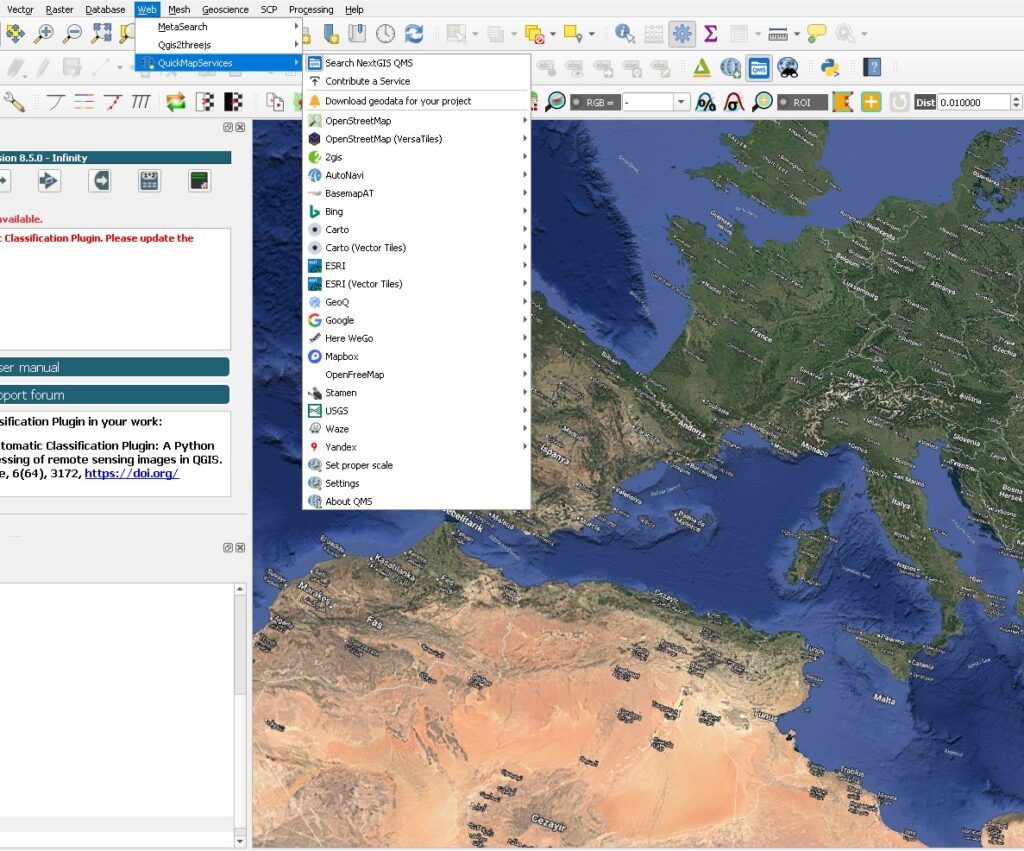
Task: Click the Dist value input field
Action: pyautogui.click(x=974, y=103)
